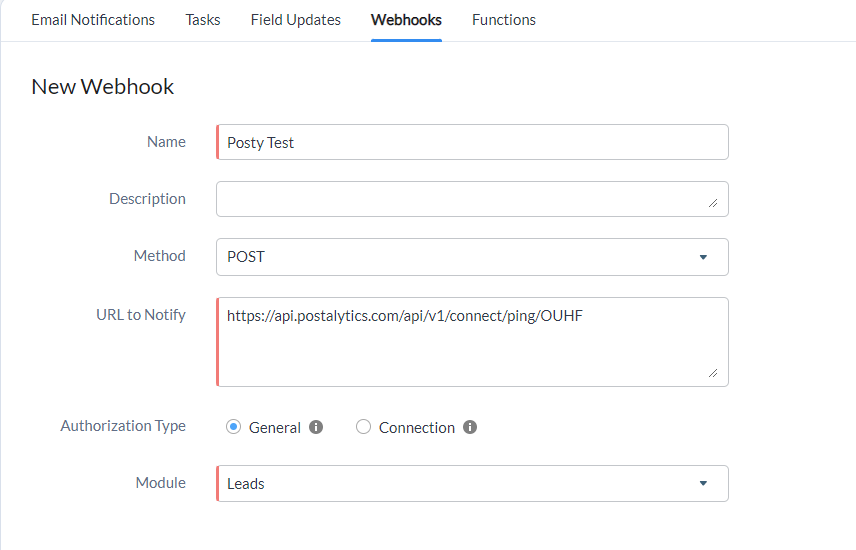
Task: Open the Email Notifications tab
Action: (x=93, y=20)
